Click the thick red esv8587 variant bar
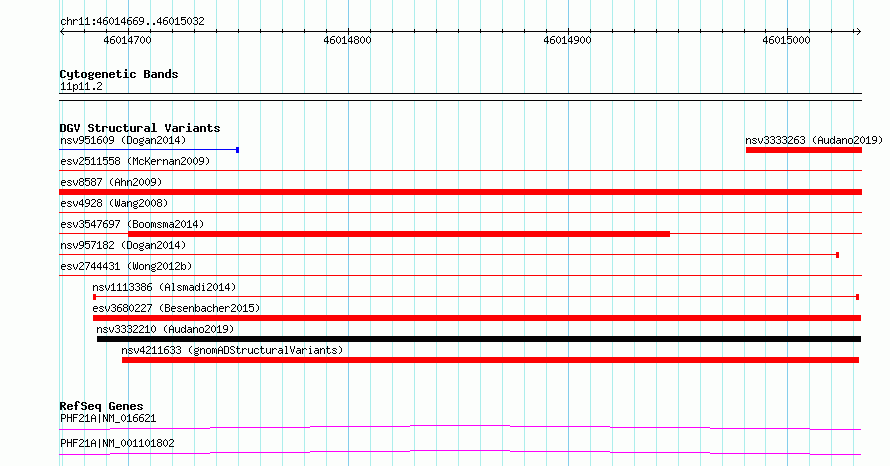Image resolution: width=890 pixels, height=466 pixels. click(x=460, y=192)
